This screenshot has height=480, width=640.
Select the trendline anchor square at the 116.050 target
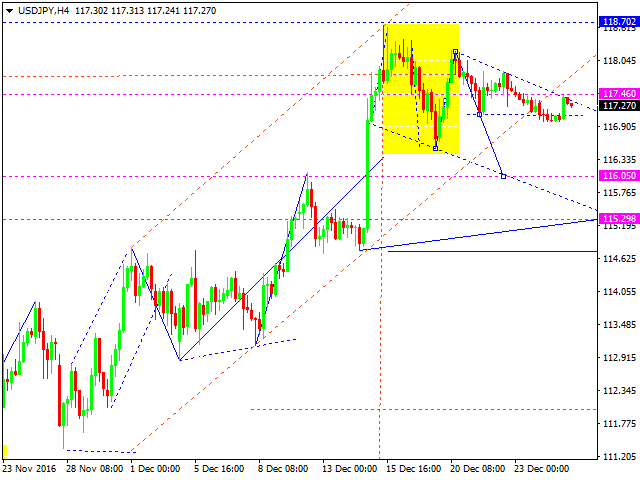point(503,176)
